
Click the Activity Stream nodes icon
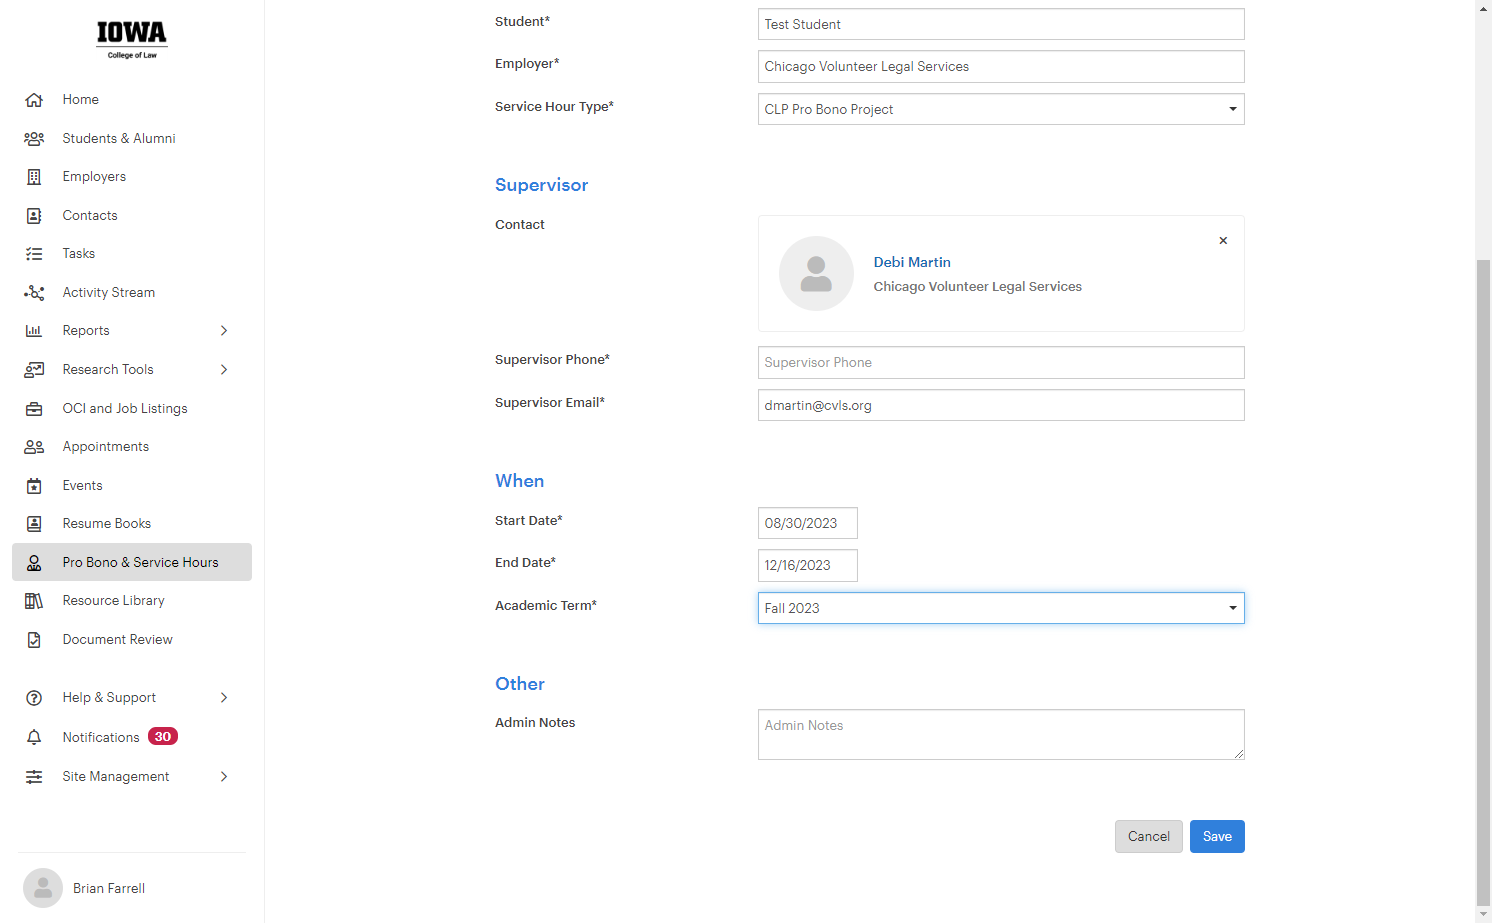(x=34, y=293)
